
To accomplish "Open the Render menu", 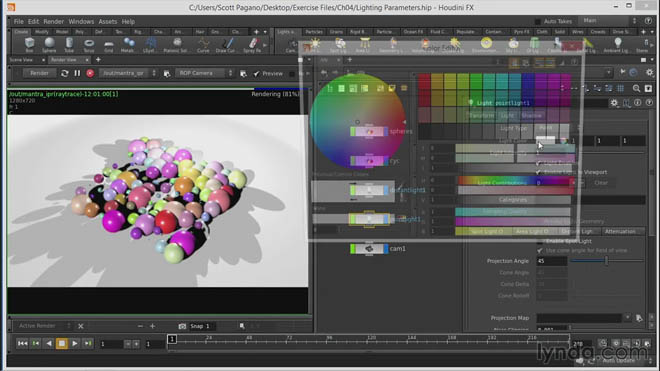I will [x=53, y=21].
